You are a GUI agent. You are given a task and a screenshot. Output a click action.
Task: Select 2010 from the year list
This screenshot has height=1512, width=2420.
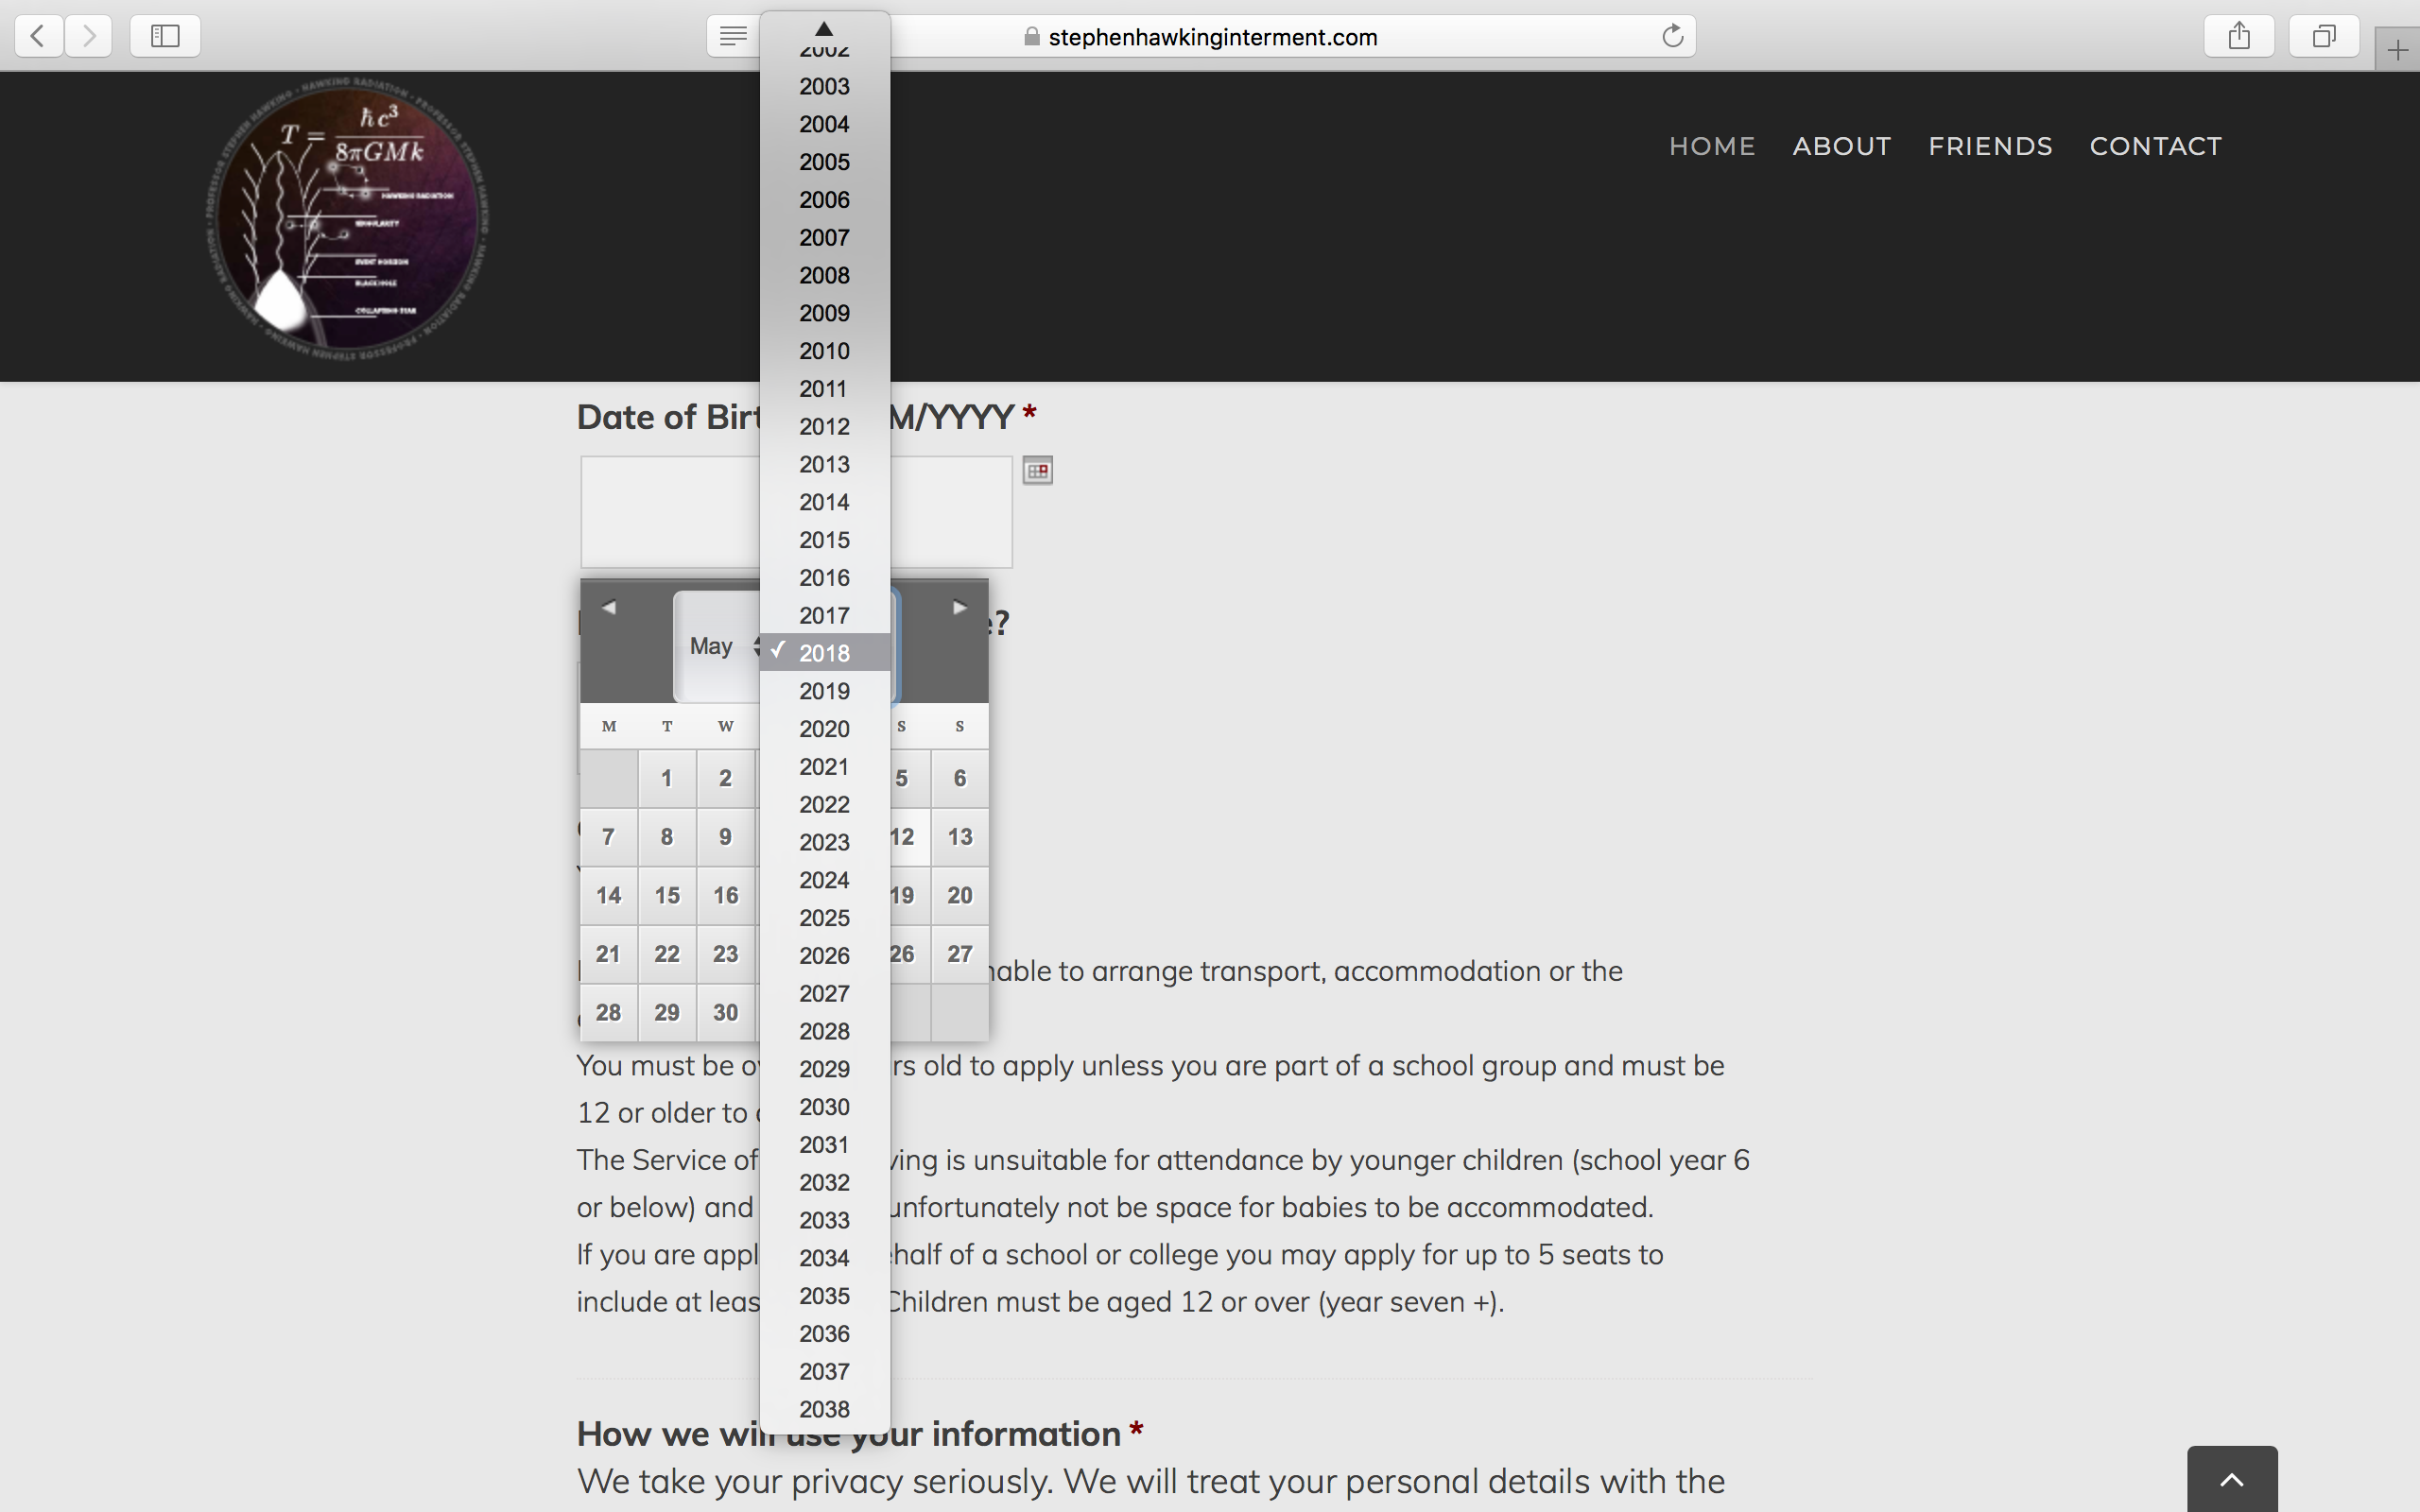pos(824,351)
